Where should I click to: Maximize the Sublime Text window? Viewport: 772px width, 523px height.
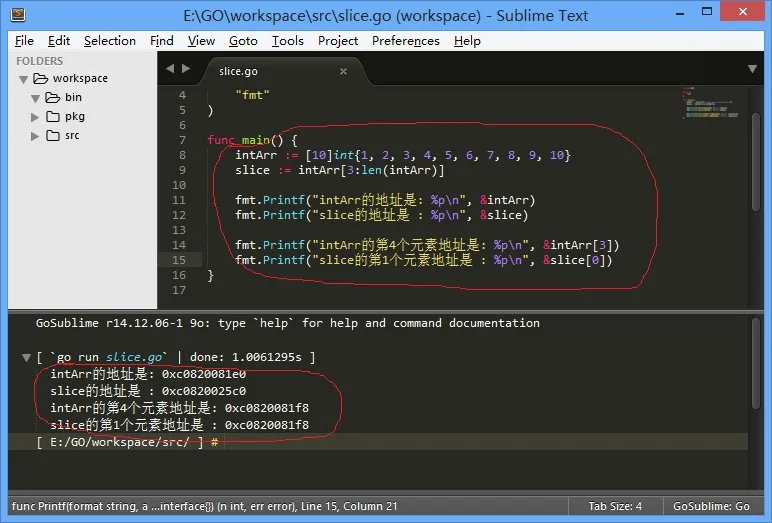click(707, 12)
